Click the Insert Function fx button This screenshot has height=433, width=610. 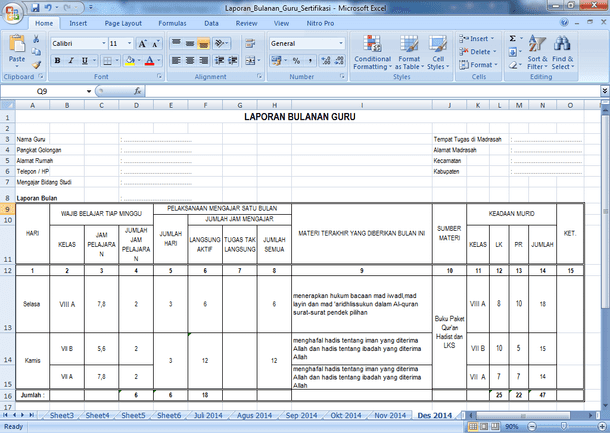138,91
